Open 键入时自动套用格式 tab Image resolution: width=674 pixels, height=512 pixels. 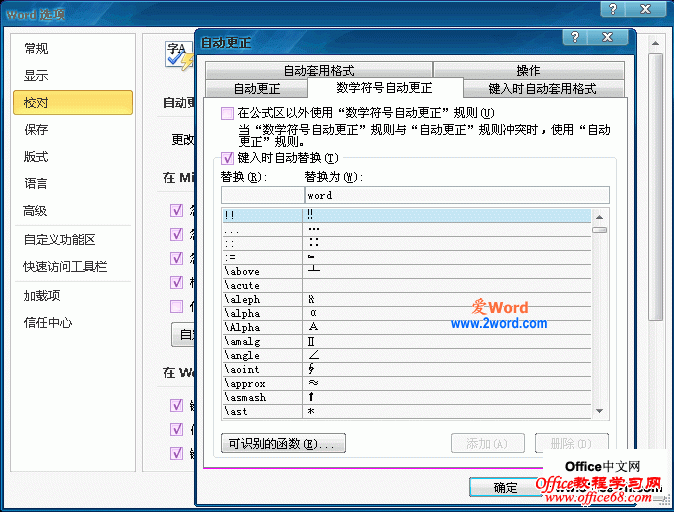pyautogui.click(x=543, y=89)
